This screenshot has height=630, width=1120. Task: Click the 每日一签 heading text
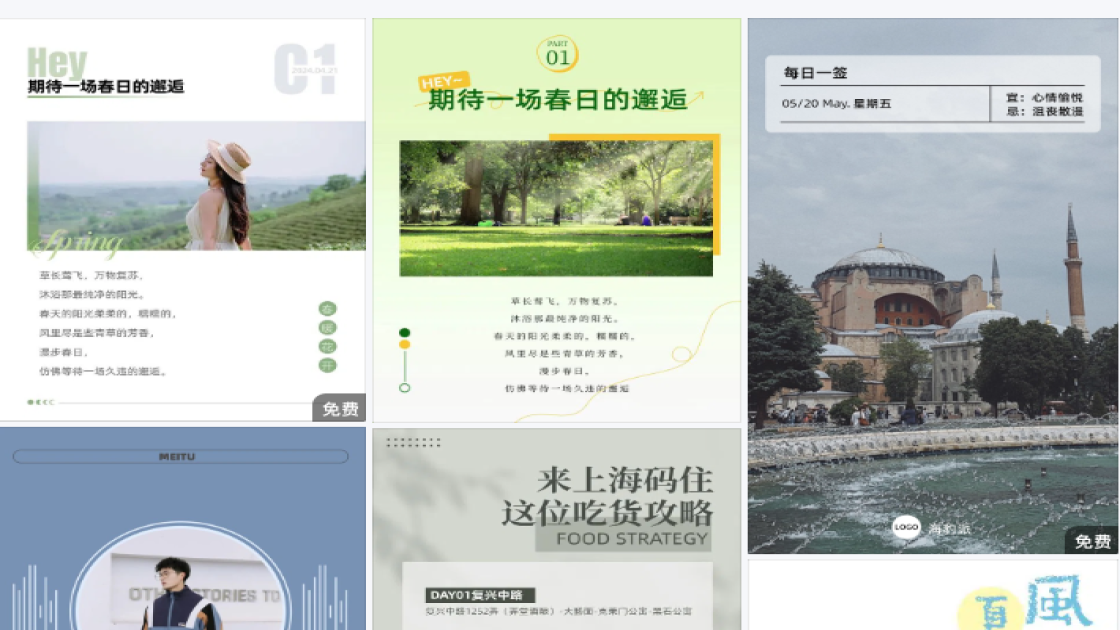tap(815, 73)
